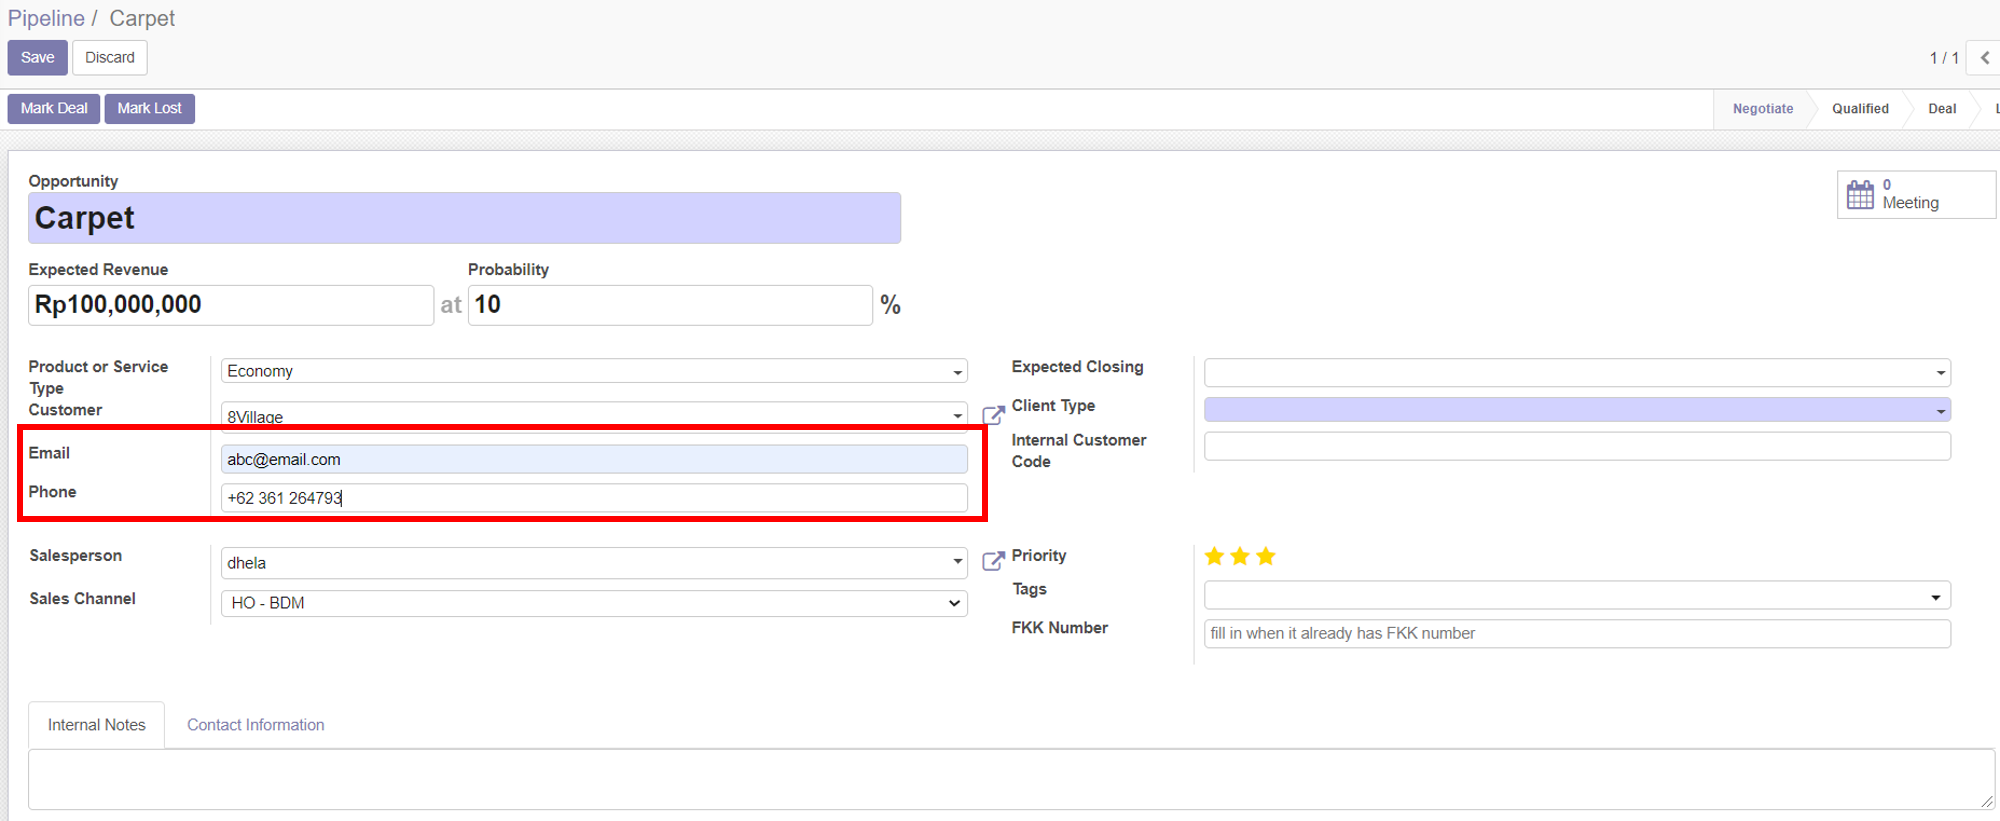The width and height of the screenshot is (2000, 821).
Task: Switch to Internal Notes tab
Action: point(96,725)
